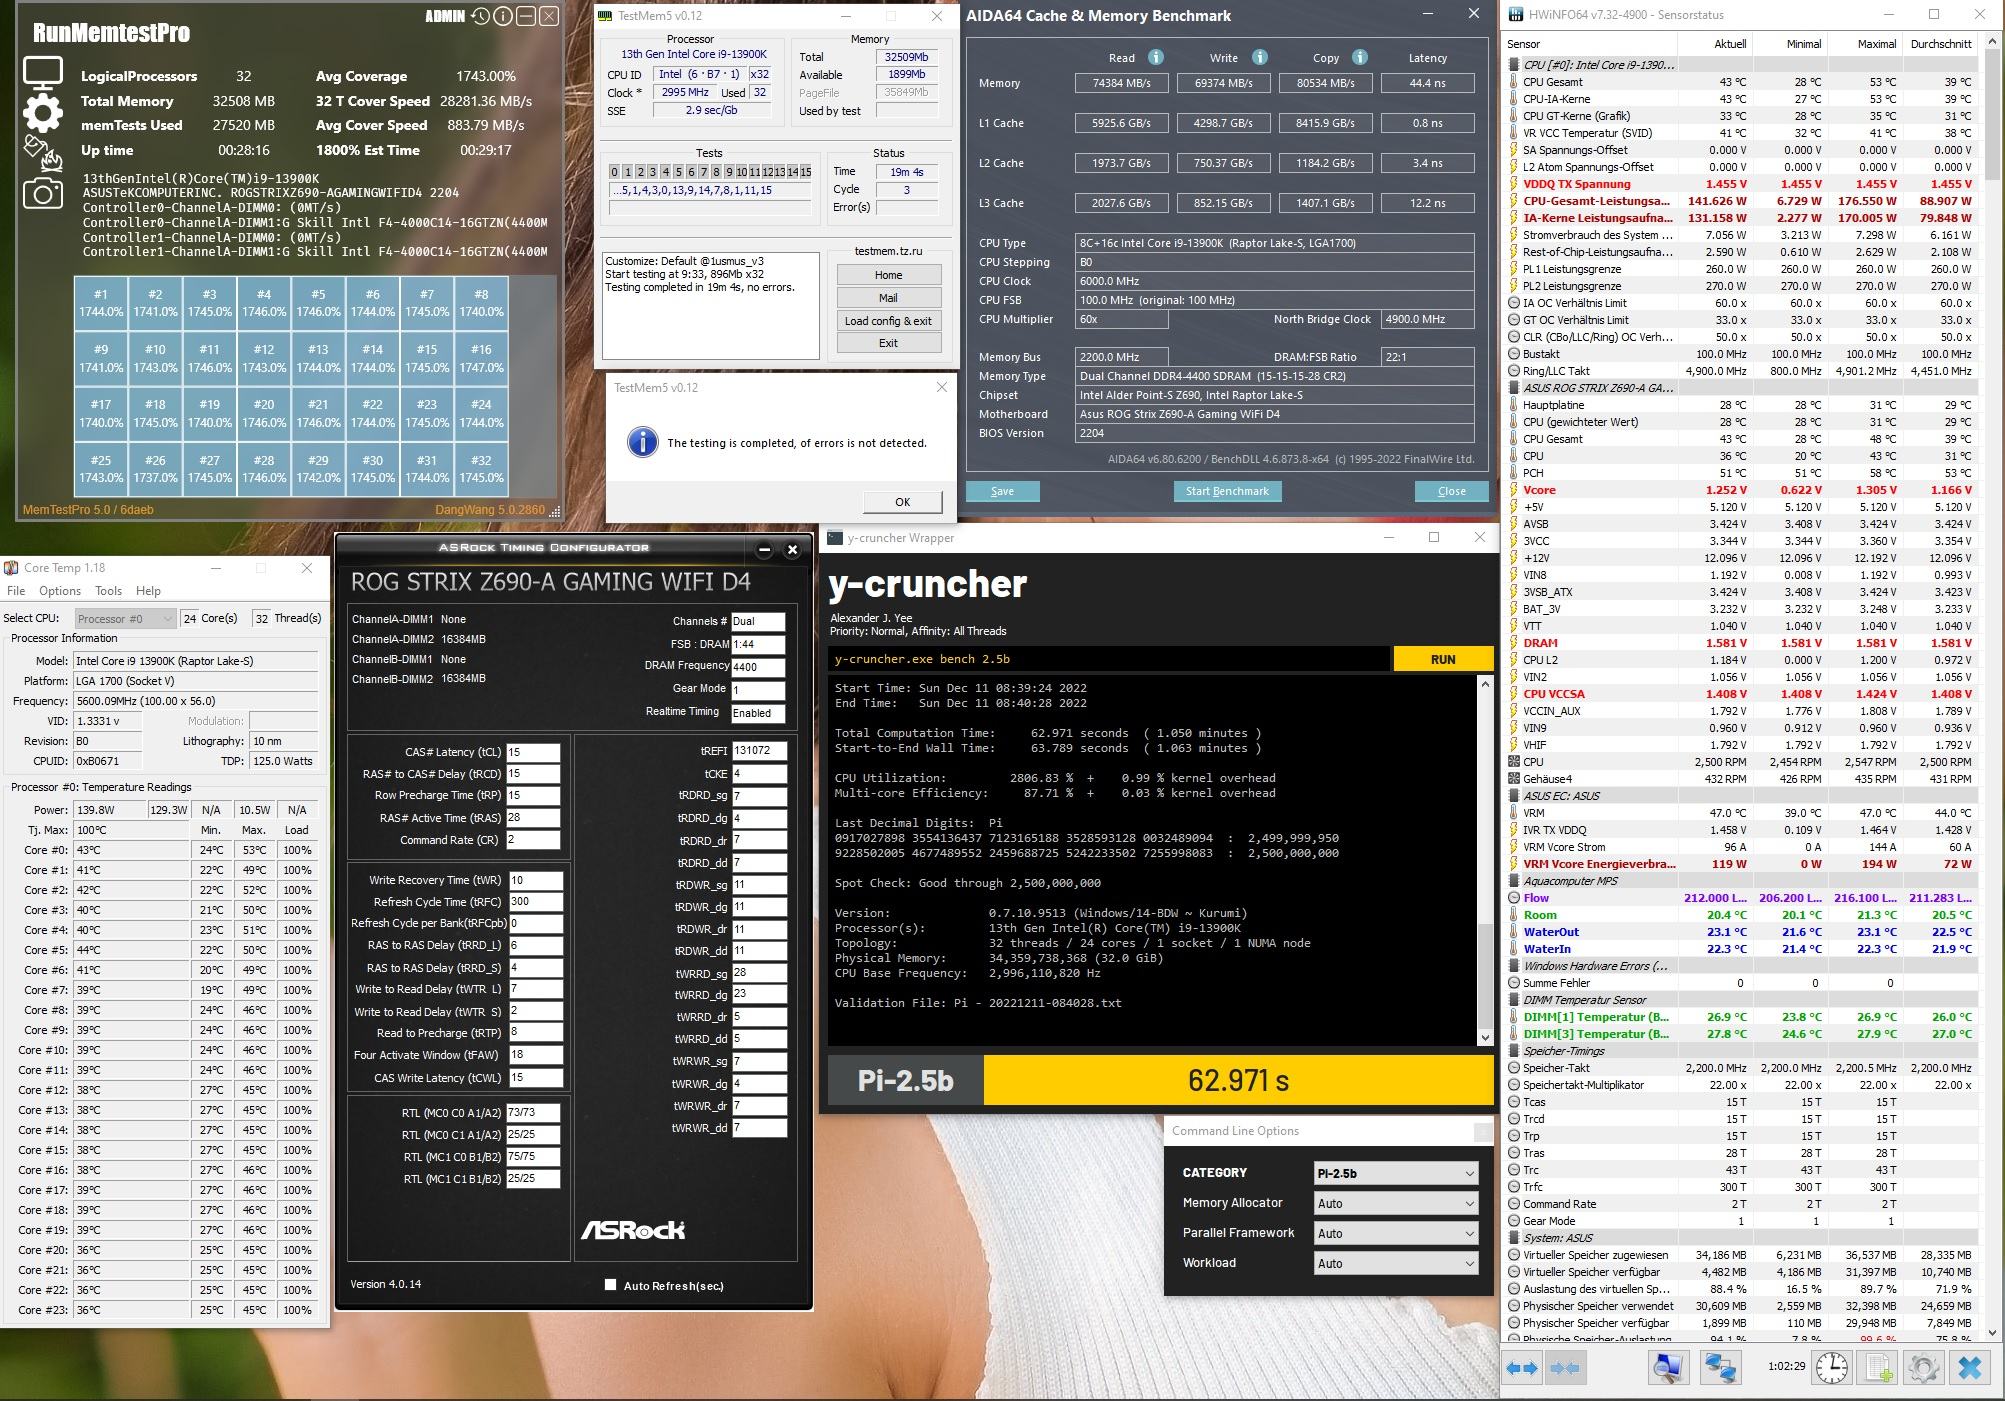Click HWiNFO Maximal column header
The height and width of the screenshot is (1401, 2005).
pos(1864,44)
